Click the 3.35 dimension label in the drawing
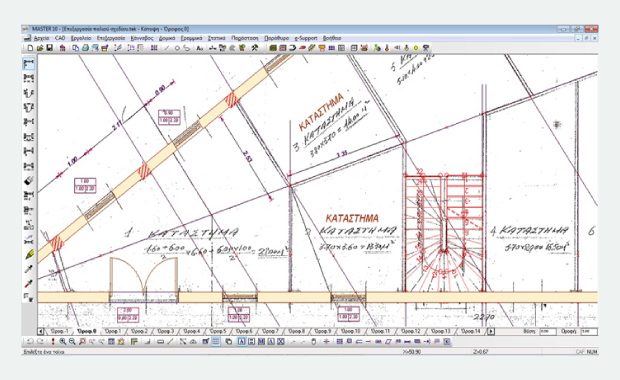620x380 pixels. click(342, 154)
